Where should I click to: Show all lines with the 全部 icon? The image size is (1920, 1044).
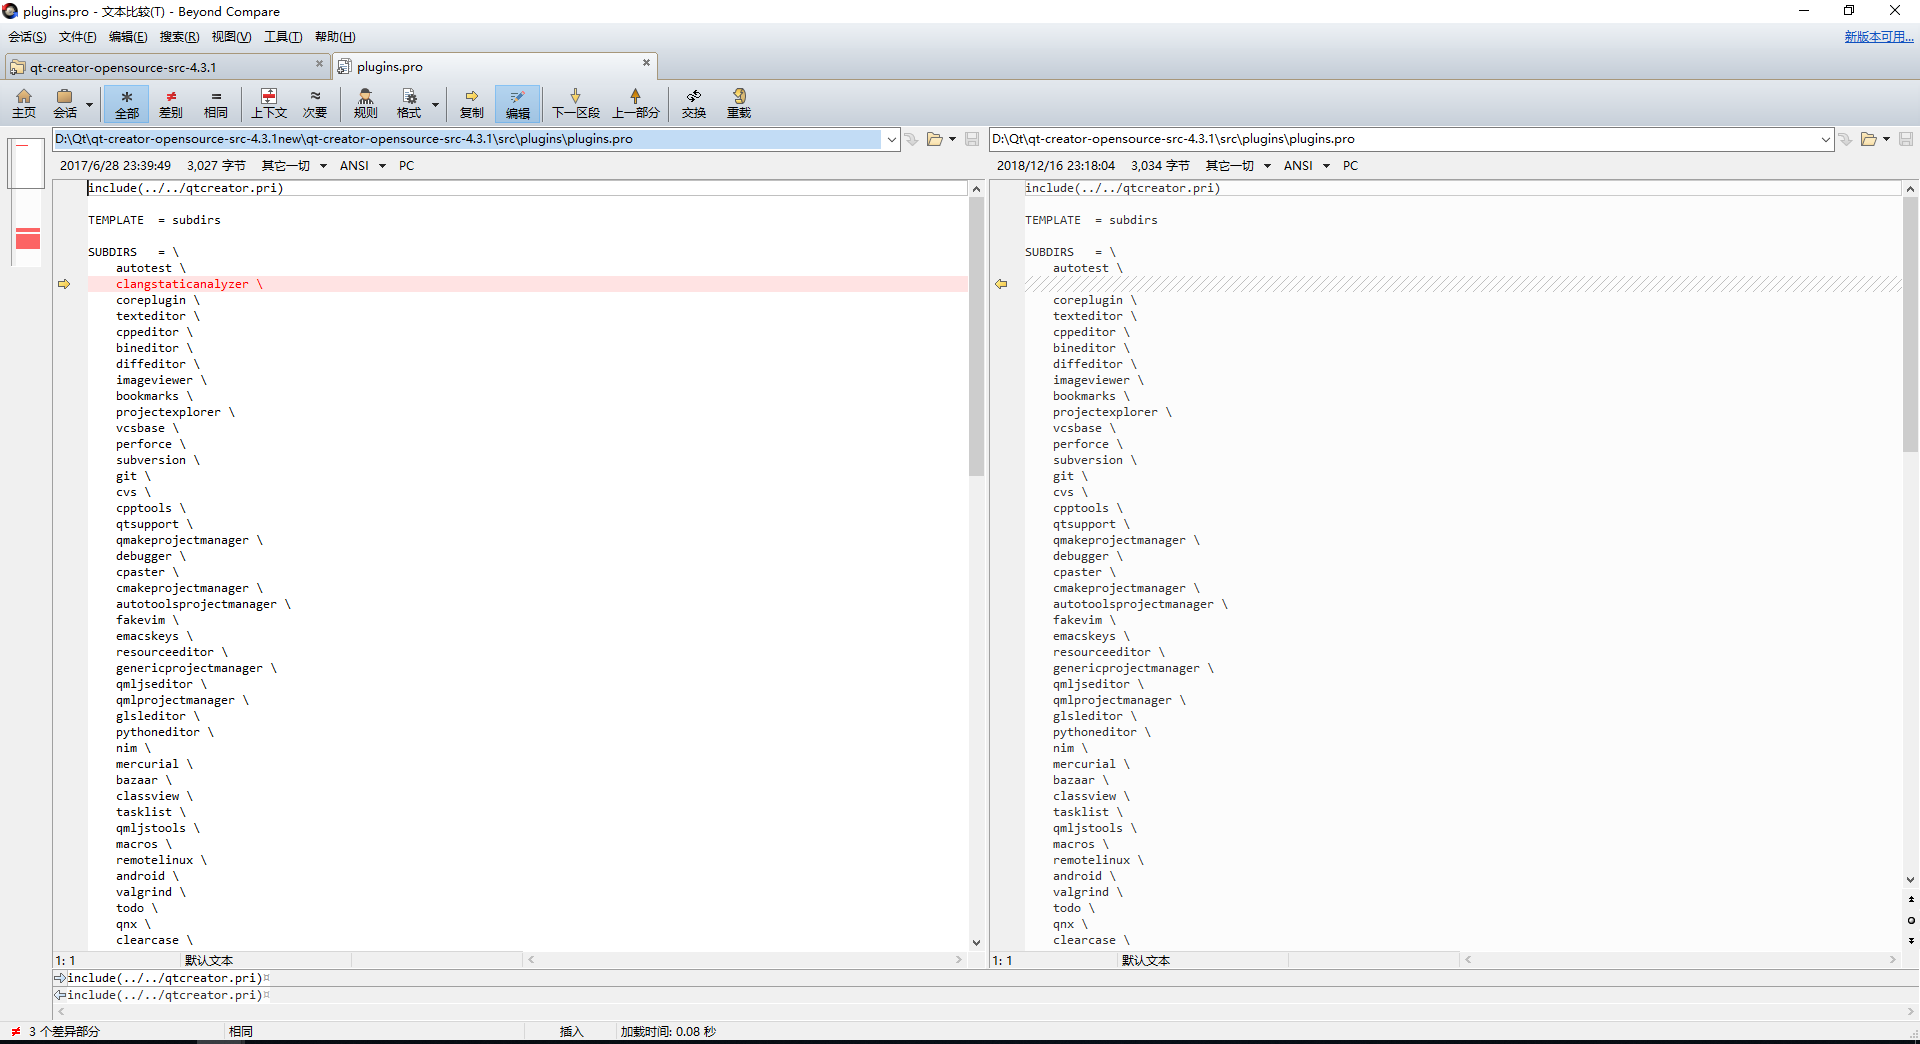126,104
